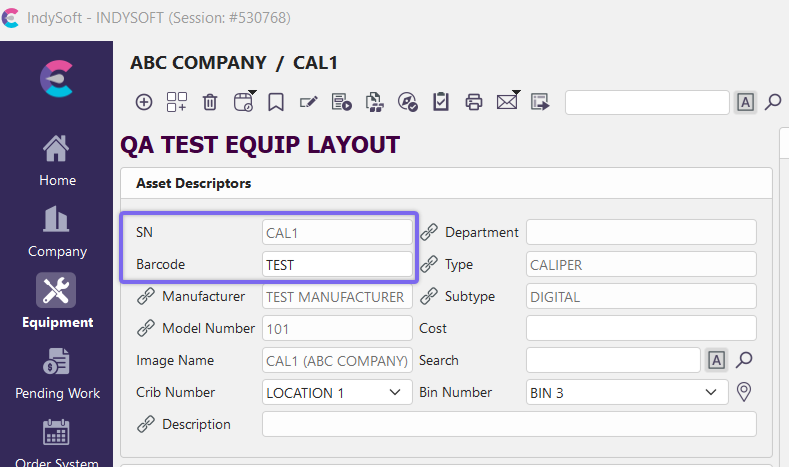Open the envelope email dropdown in toolbar
This screenshot has height=467, width=789.
point(507,102)
